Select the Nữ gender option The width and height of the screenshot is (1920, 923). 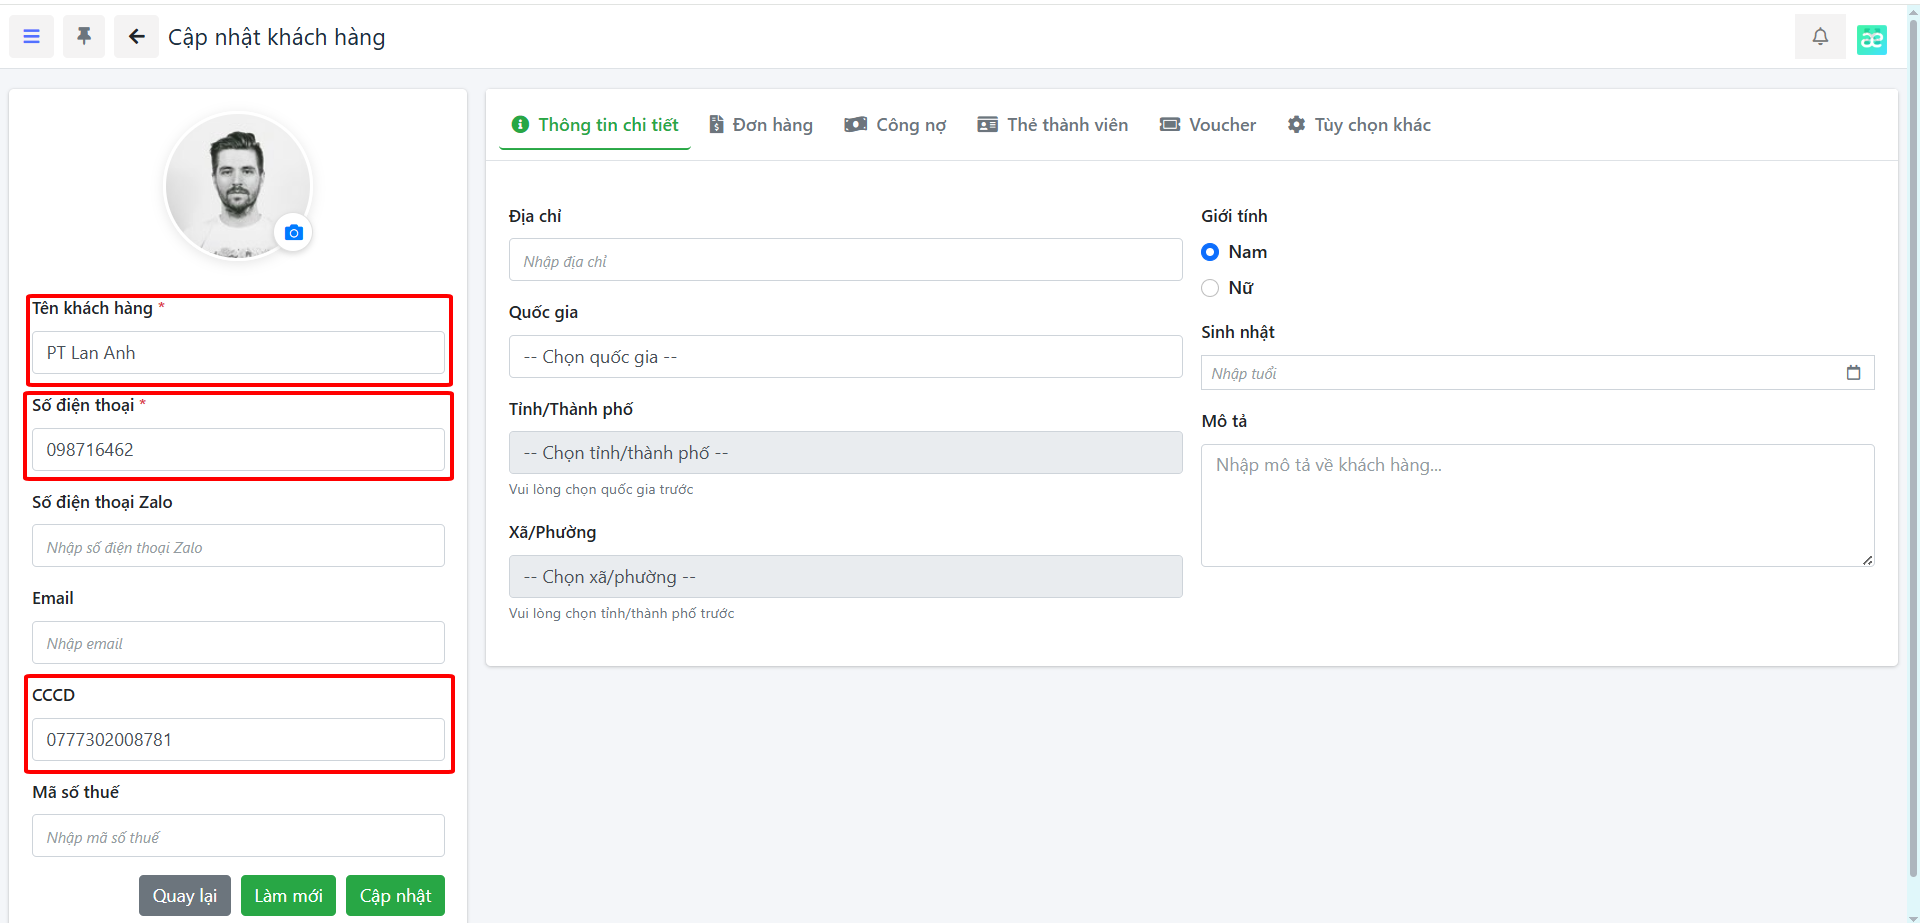[1210, 288]
